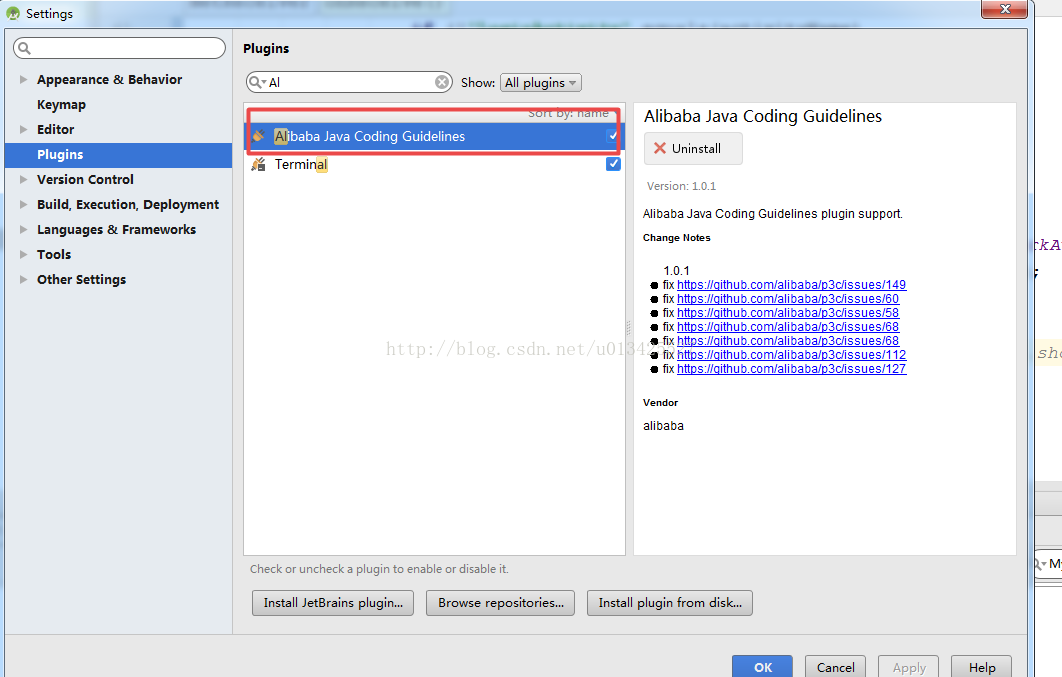Screen dimensions: 1062x677
Task: Select Alibaba Java Coding Guidelines row
Action: coord(434,136)
